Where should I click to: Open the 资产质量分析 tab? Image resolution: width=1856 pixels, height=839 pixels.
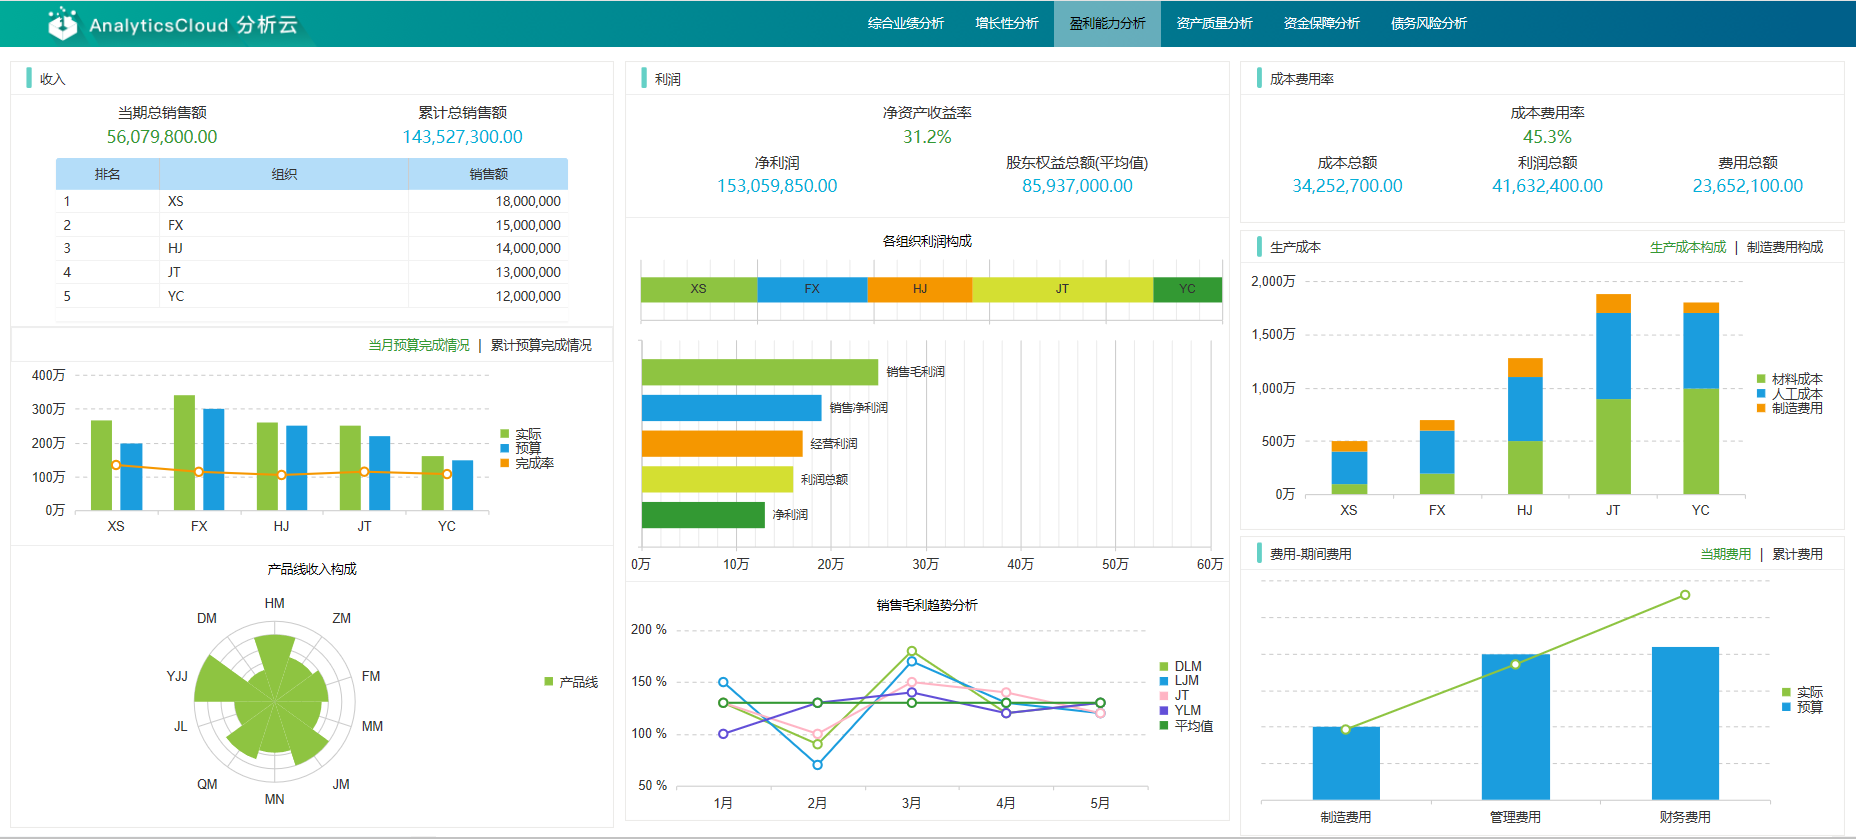pos(1214,23)
